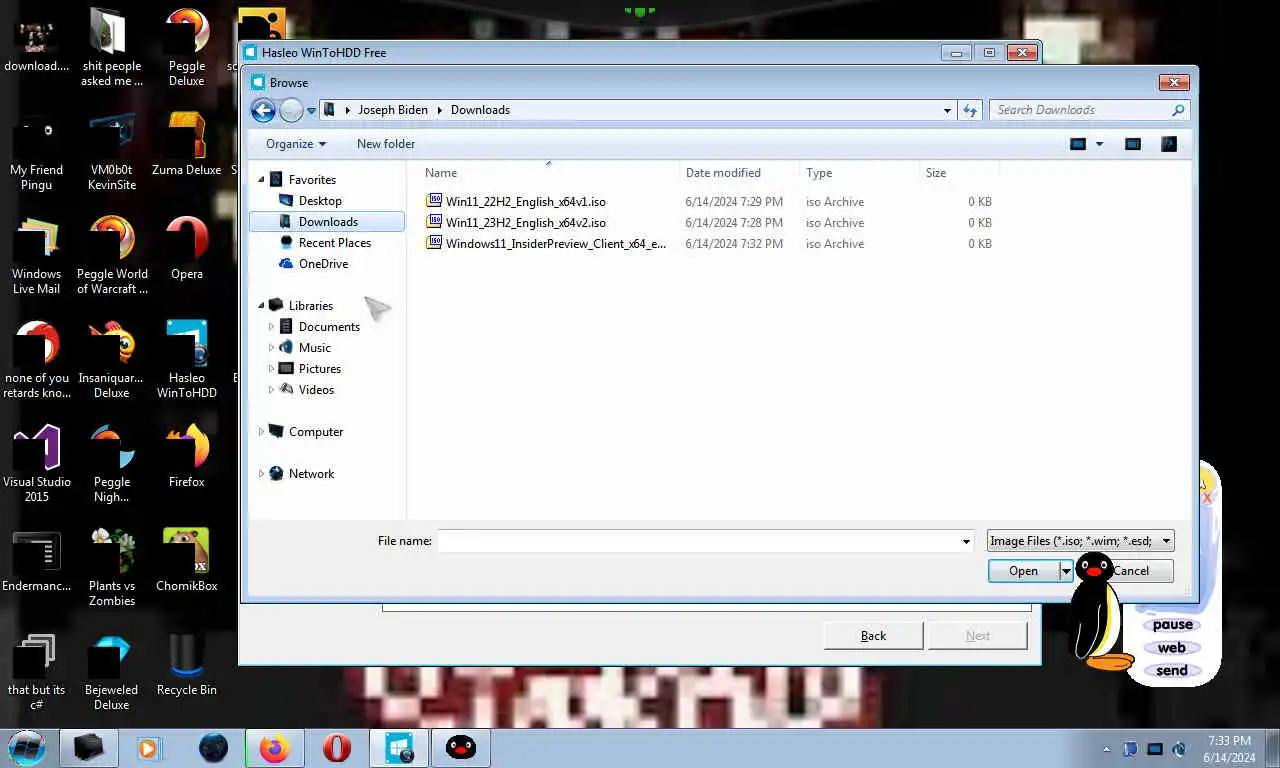The height and width of the screenshot is (768, 1280).
Task: Open Peggle Deluxe desktop icon
Action: (x=186, y=48)
